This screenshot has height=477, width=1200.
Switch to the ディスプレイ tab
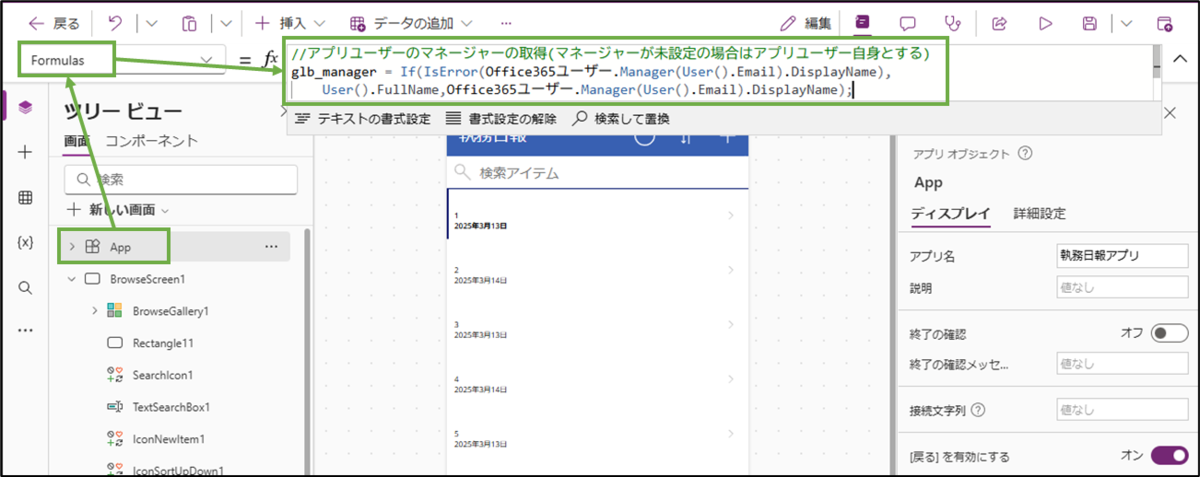click(951, 213)
